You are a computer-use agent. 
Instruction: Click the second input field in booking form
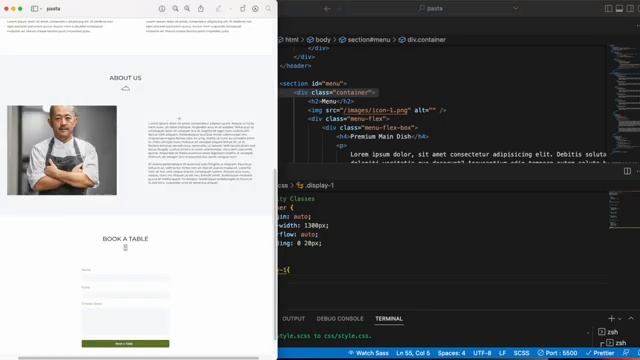click(125, 294)
